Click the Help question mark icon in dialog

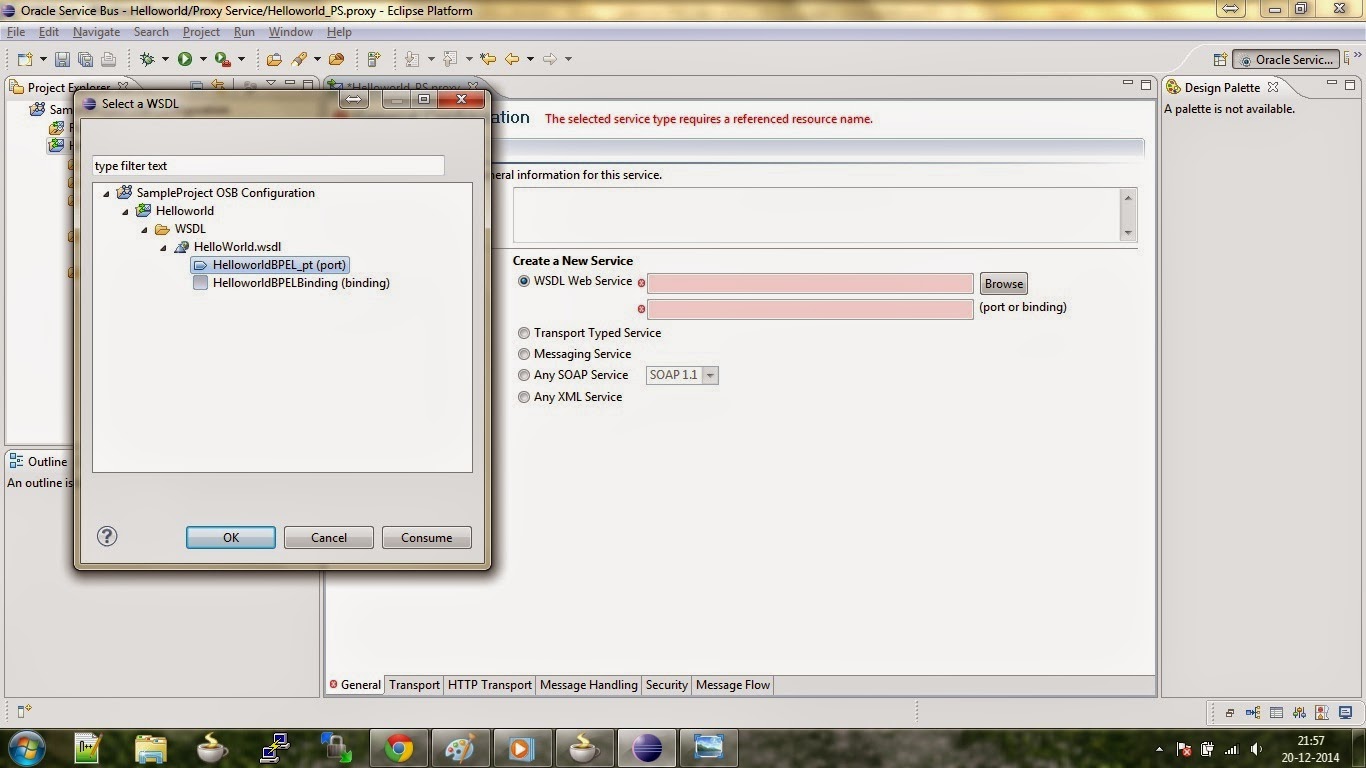pos(107,537)
